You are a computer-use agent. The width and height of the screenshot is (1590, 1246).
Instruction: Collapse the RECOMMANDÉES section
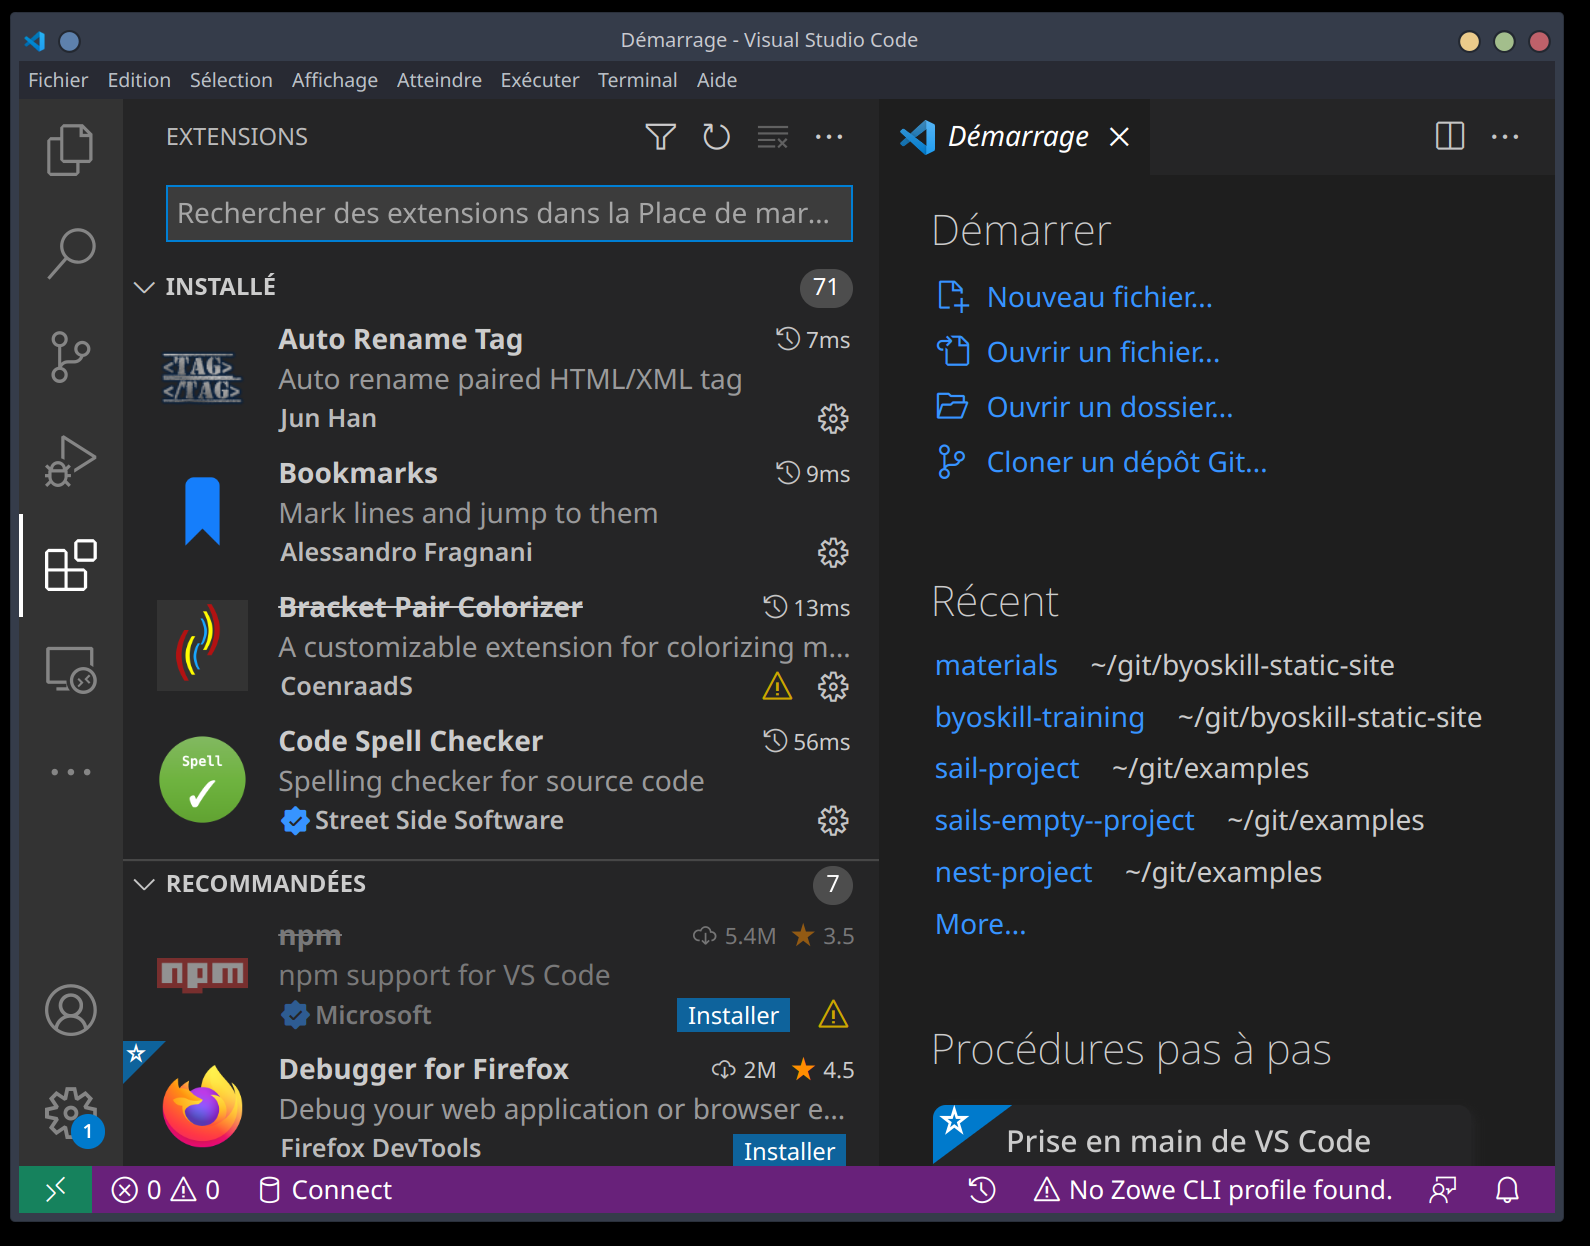click(x=144, y=884)
